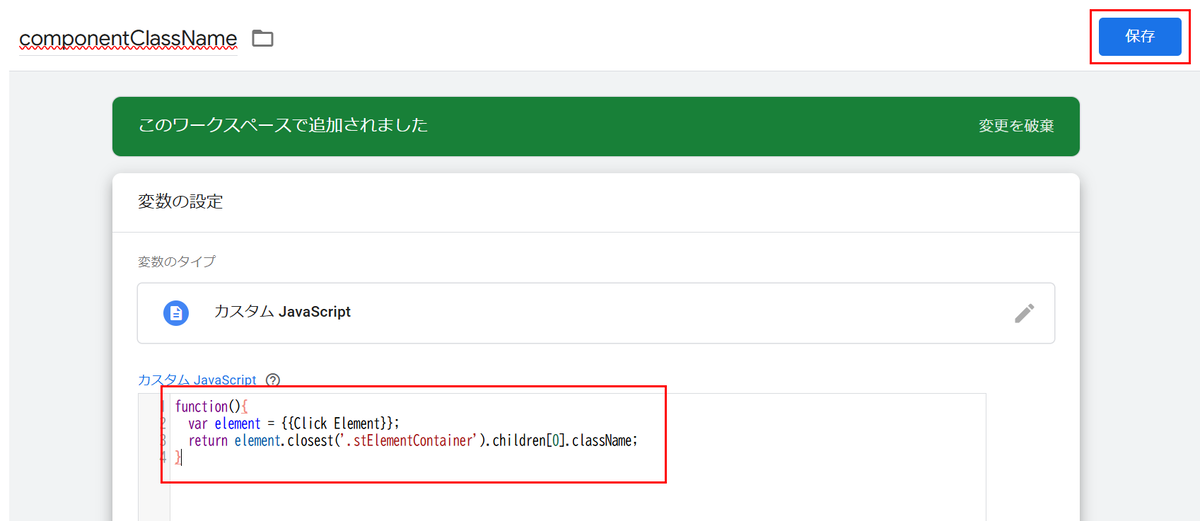Viewport: 1200px width, 521px height.
Task: Click the 保存 (Save) button
Action: click(x=1139, y=36)
